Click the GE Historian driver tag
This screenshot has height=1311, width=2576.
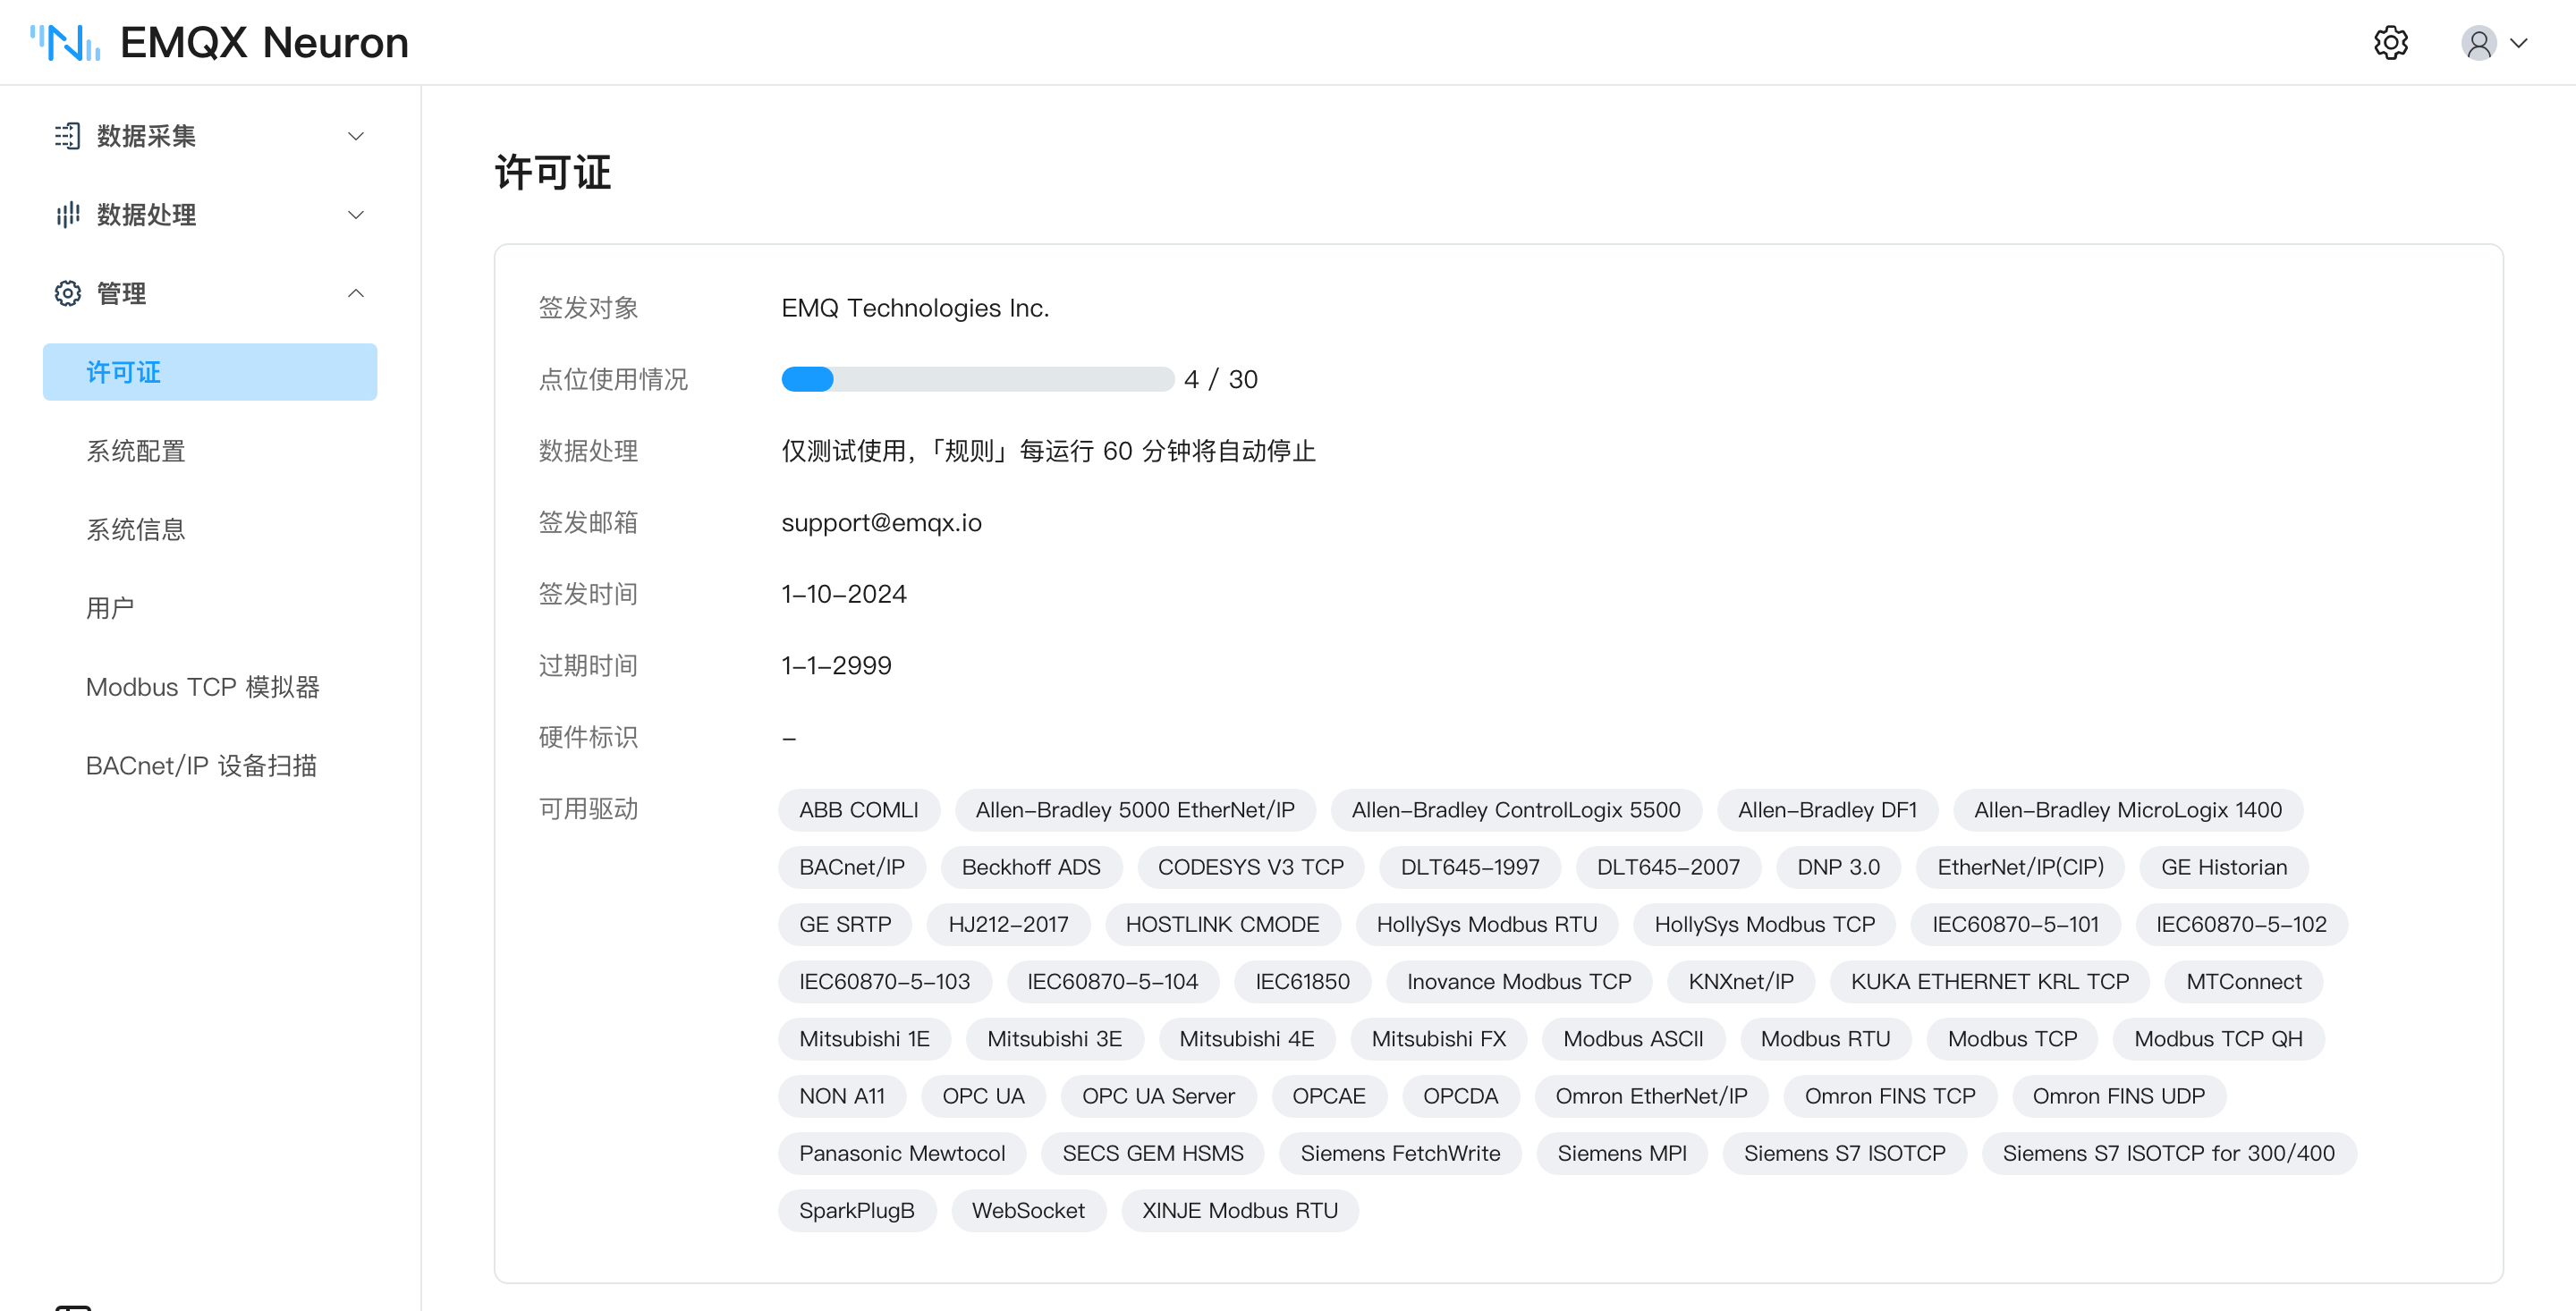[x=2224, y=867]
